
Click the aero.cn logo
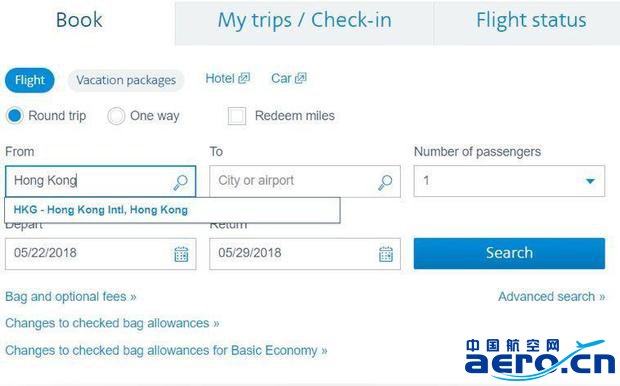click(x=540, y=359)
